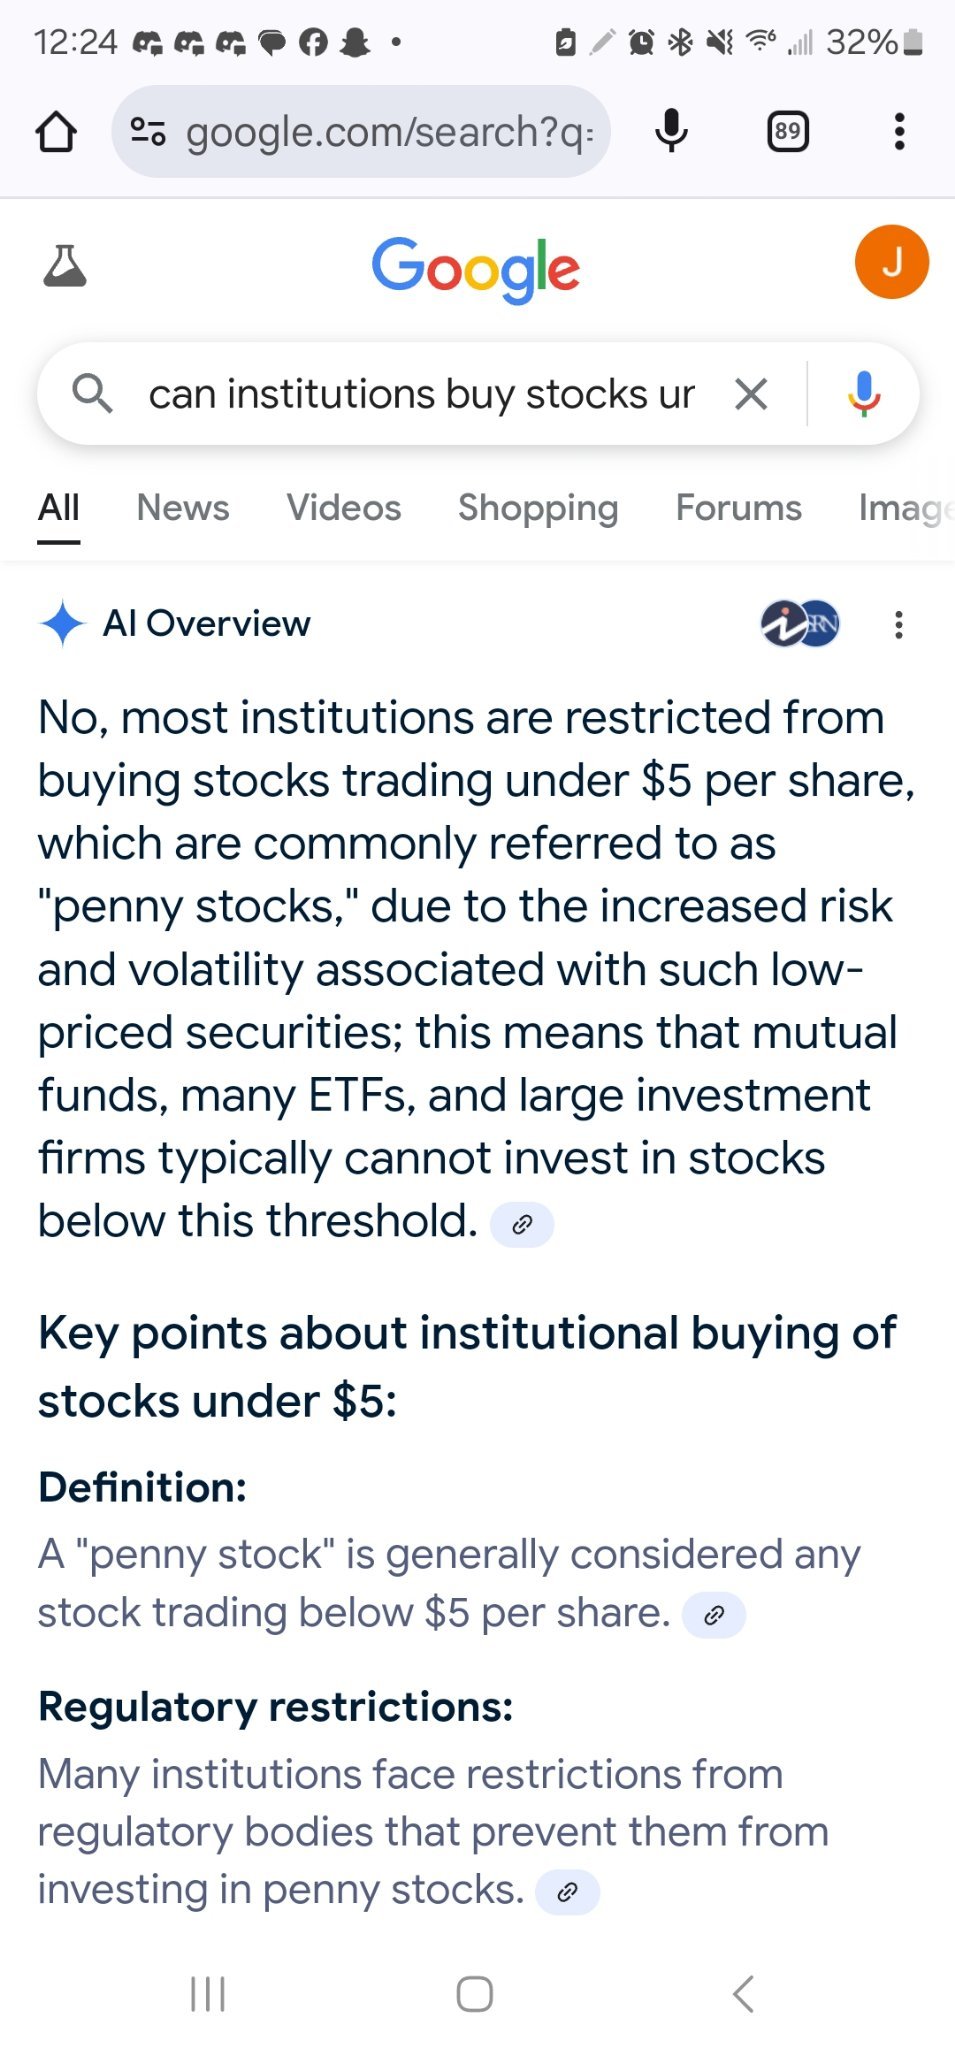
Task: Switch to the Videos tab
Action: [x=344, y=508]
